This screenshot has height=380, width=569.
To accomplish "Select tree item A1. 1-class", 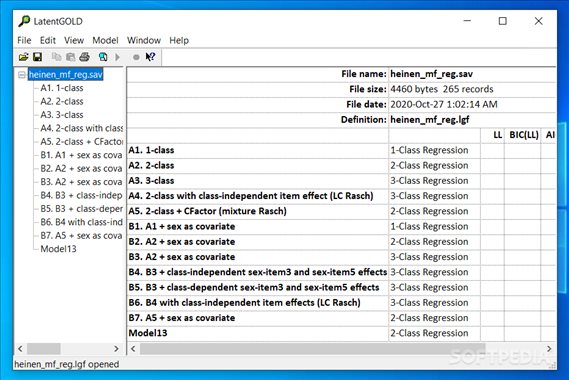I will tap(62, 88).
